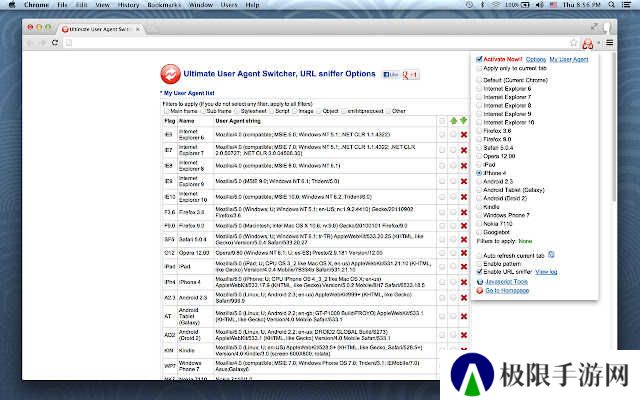Open the Apple menu
The width and height of the screenshot is (640, 400).
[x=12, y=5]
